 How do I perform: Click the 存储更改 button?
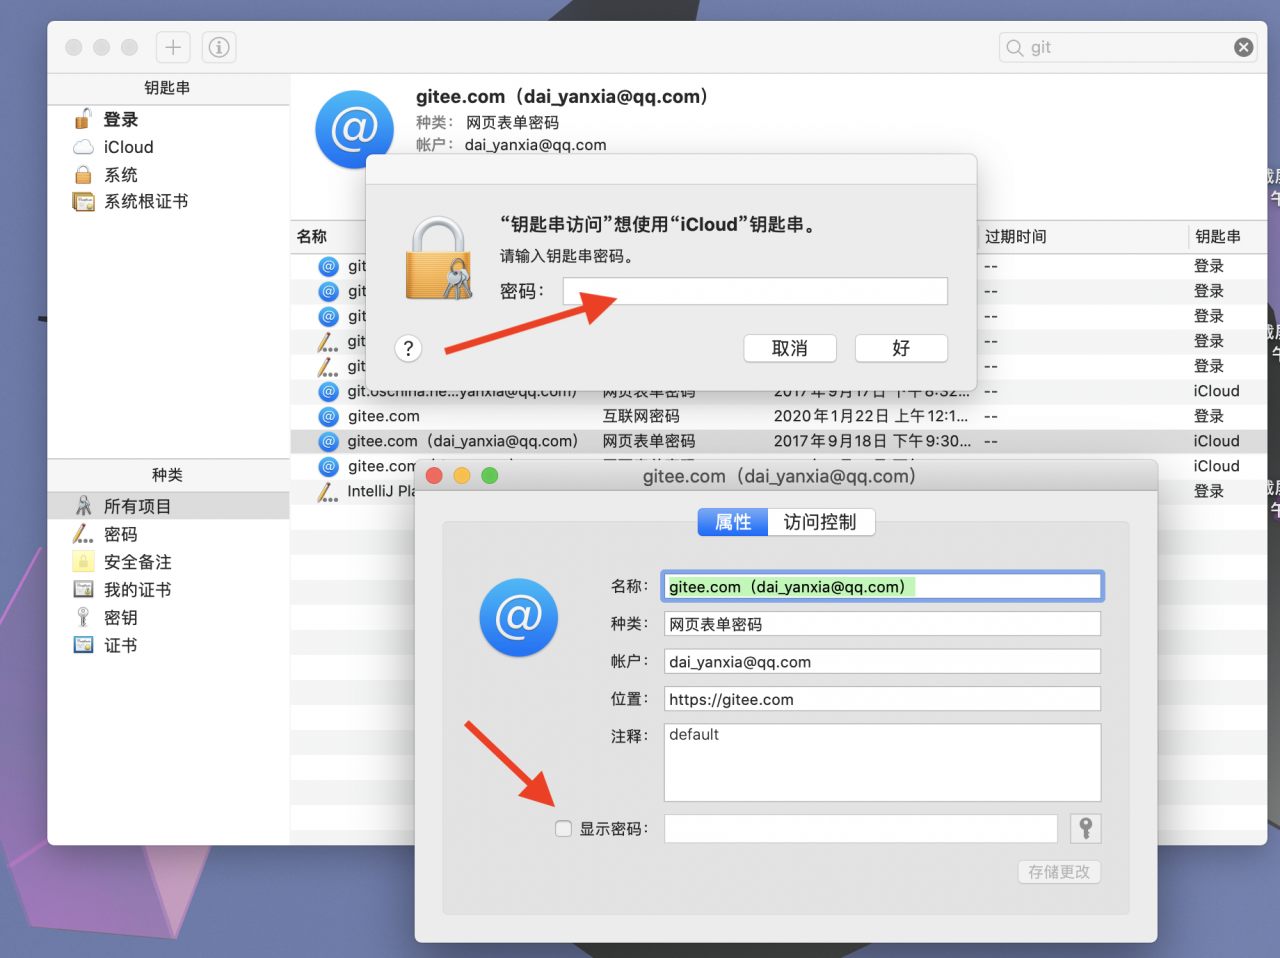(1059, 872)
